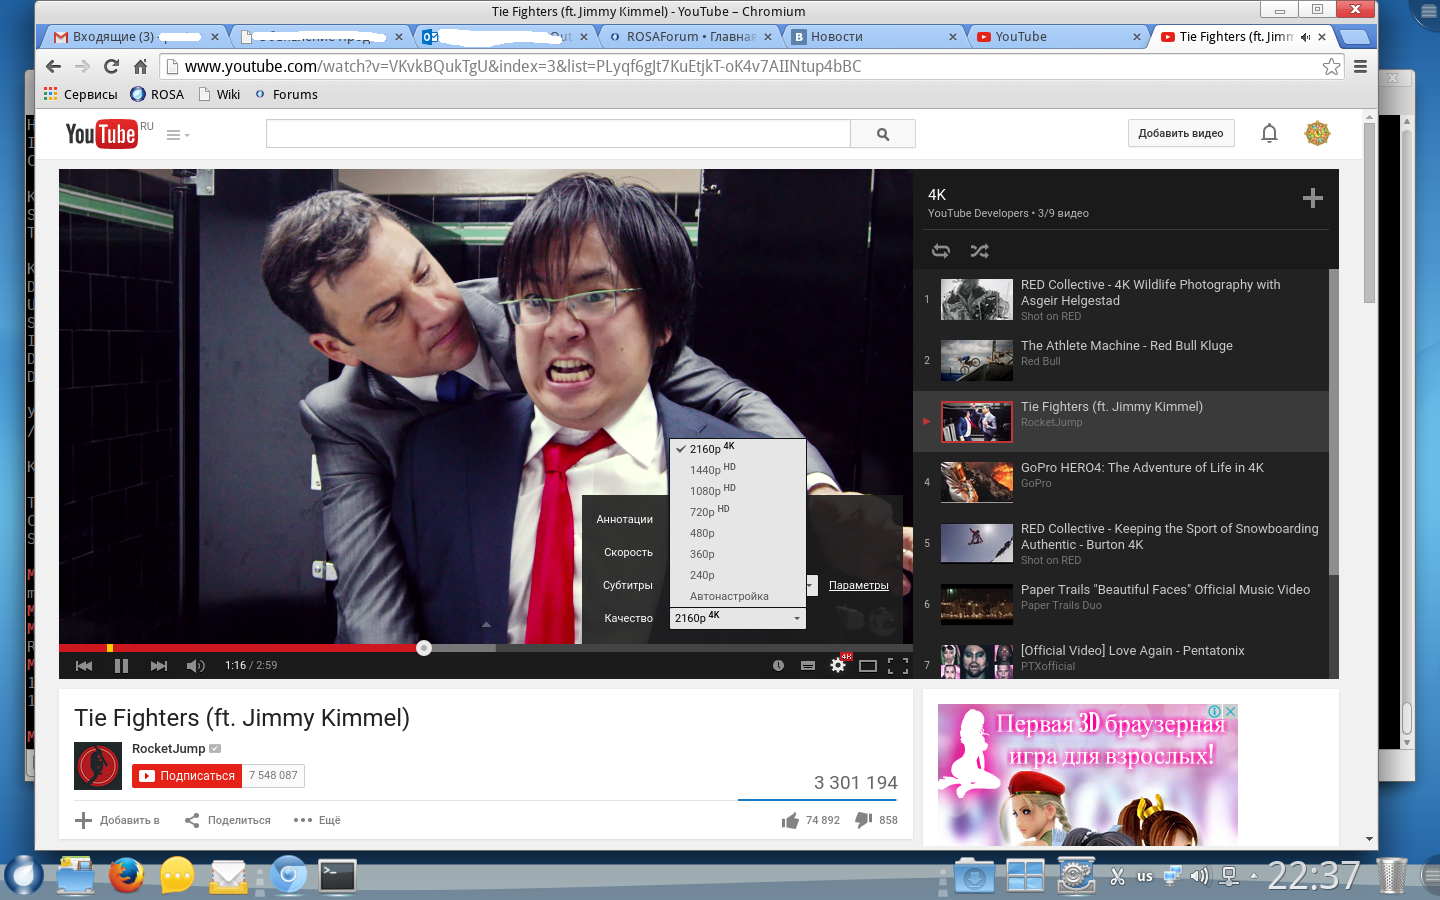1440x900 pixels.
Task: Close the AdChoices ad with X
Action: (x=1231, y=711)
